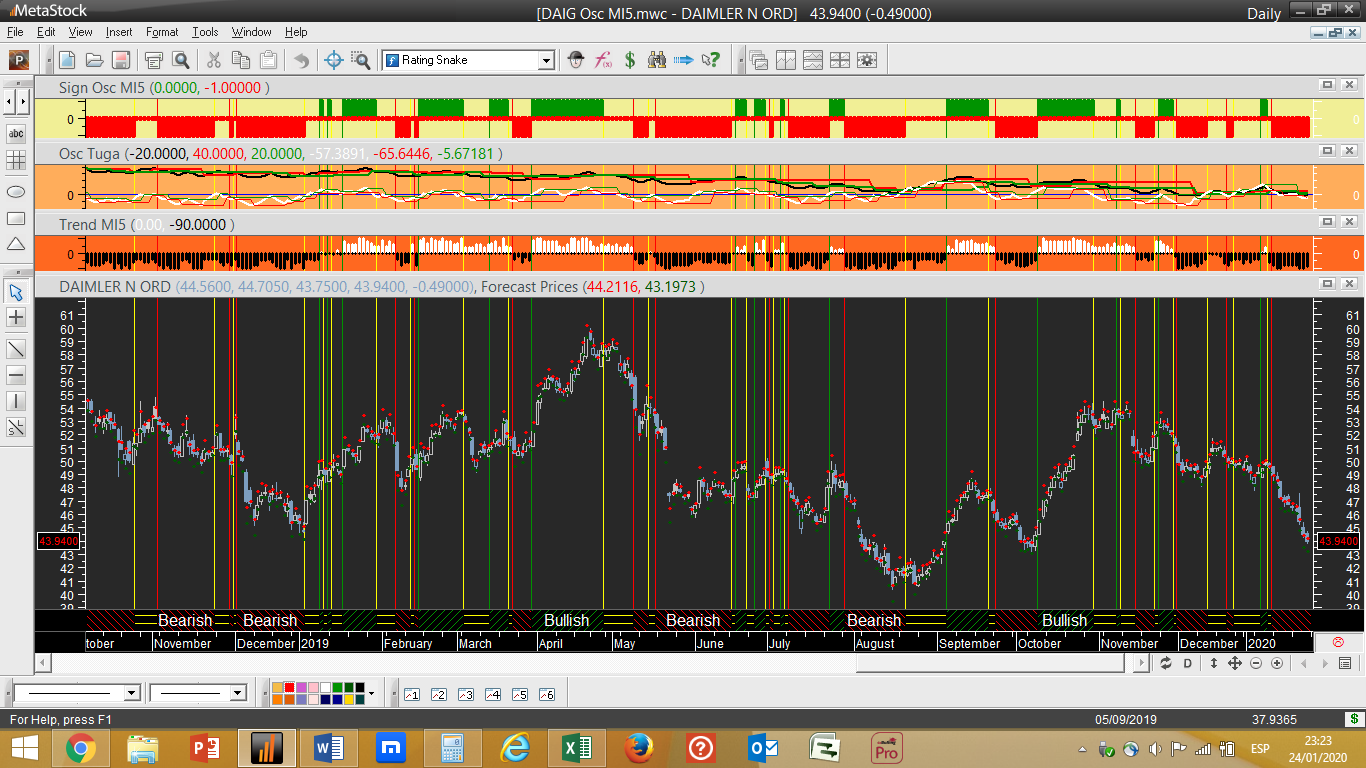1366x768 pixels.
Task: Expand the first line style dropdown
Action: [x=131, y=693]
